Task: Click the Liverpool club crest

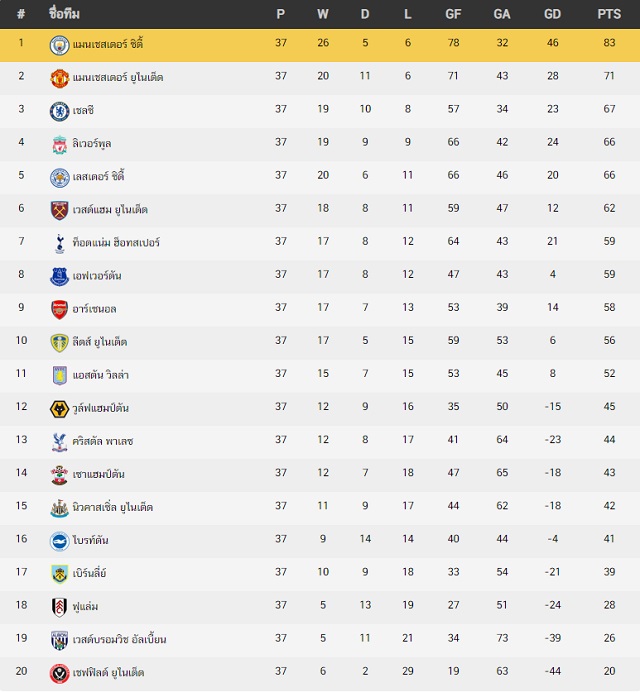Action: [59, 145]
